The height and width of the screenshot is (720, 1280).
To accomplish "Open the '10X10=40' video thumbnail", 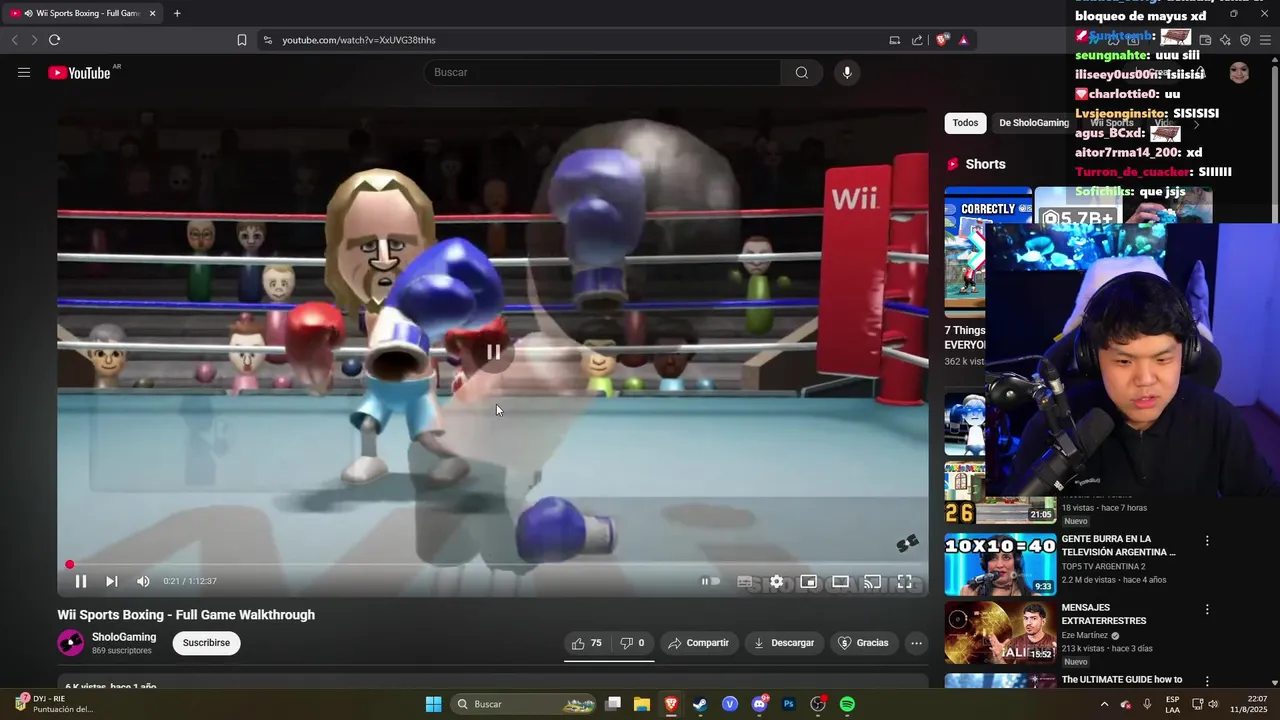I will click(x=1000, y=564).
